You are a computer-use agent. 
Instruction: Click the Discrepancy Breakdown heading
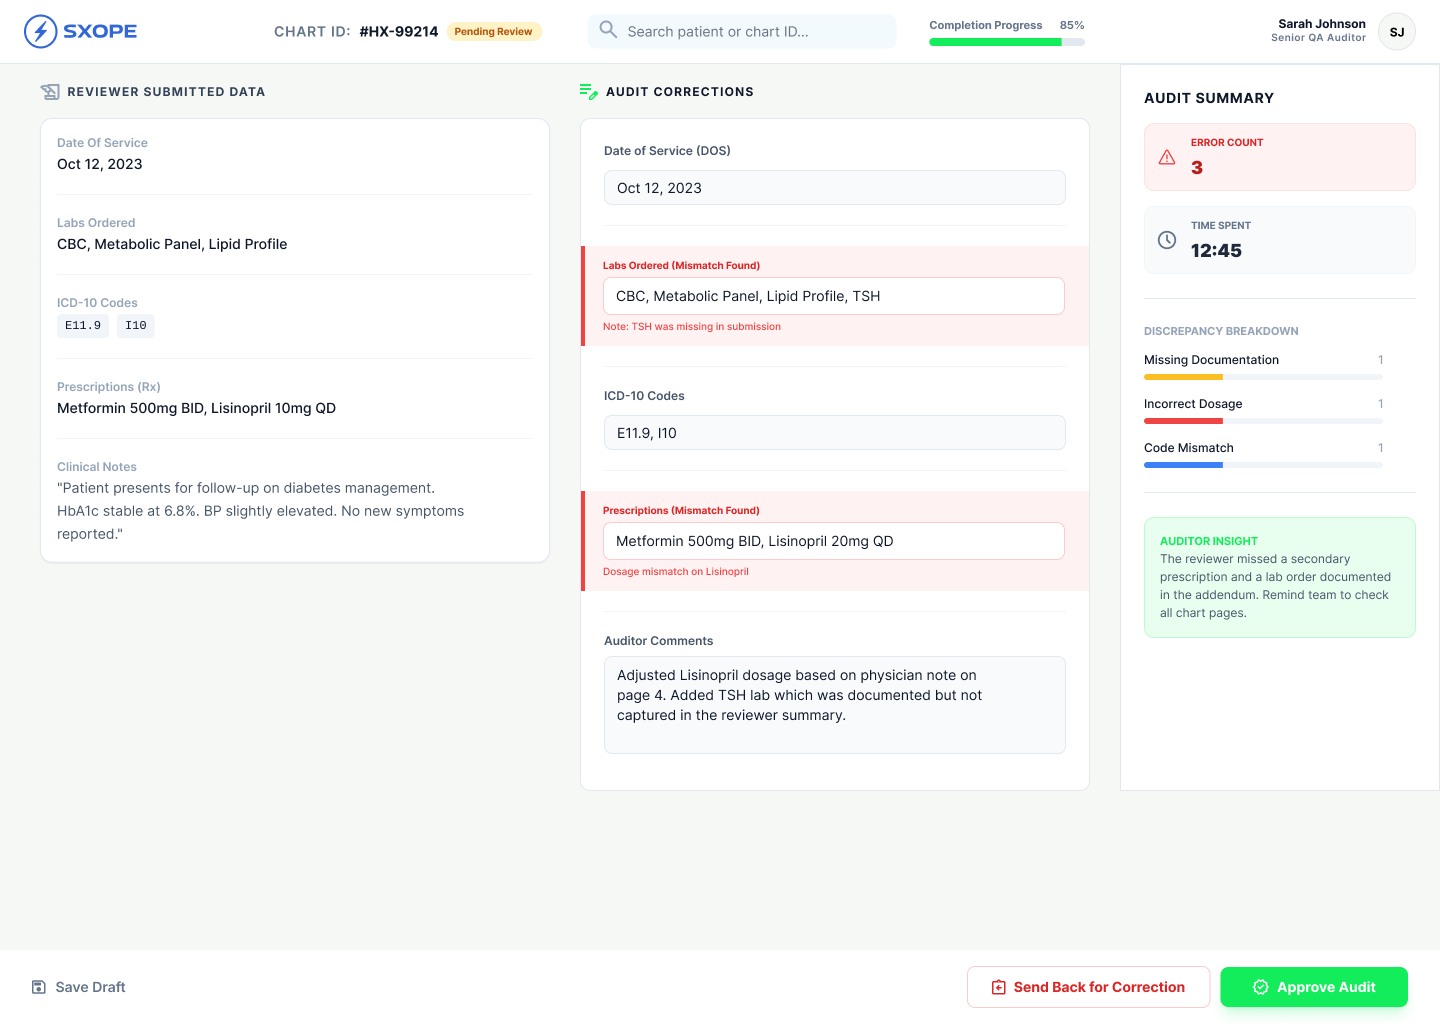[x=1221, y=331]
